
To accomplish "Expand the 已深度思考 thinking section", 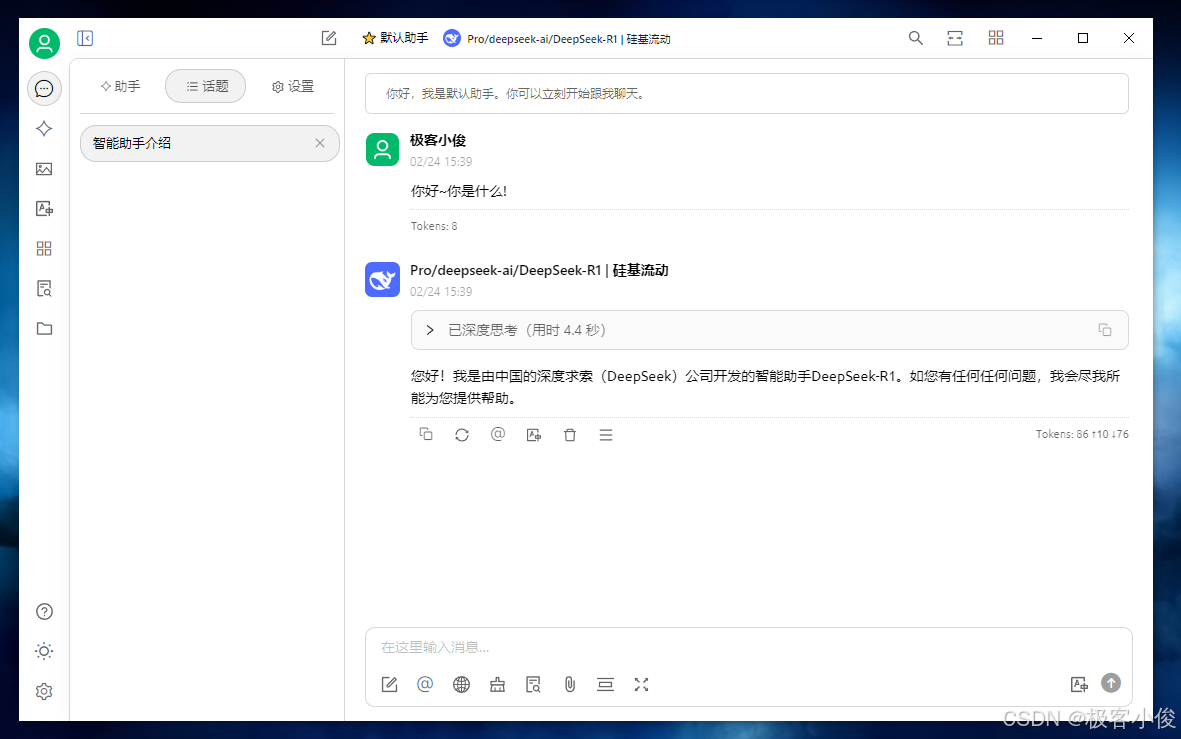I will click(x=769, y=330).
